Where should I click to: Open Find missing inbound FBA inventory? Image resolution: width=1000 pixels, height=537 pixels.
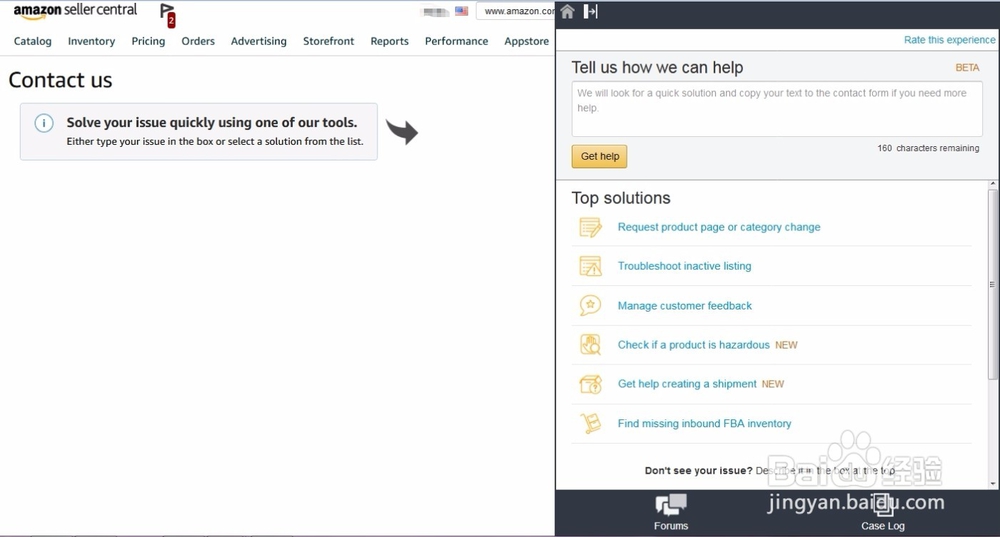(704, 423)
